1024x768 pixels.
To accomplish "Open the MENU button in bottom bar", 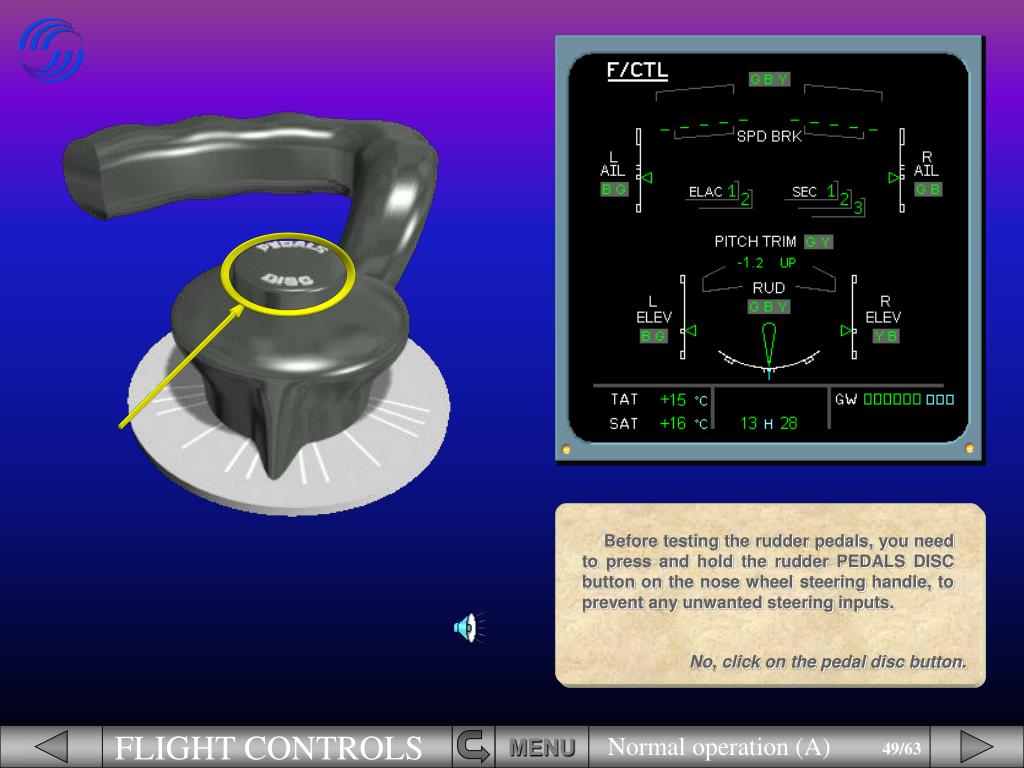I will click(x=542, y=747).
